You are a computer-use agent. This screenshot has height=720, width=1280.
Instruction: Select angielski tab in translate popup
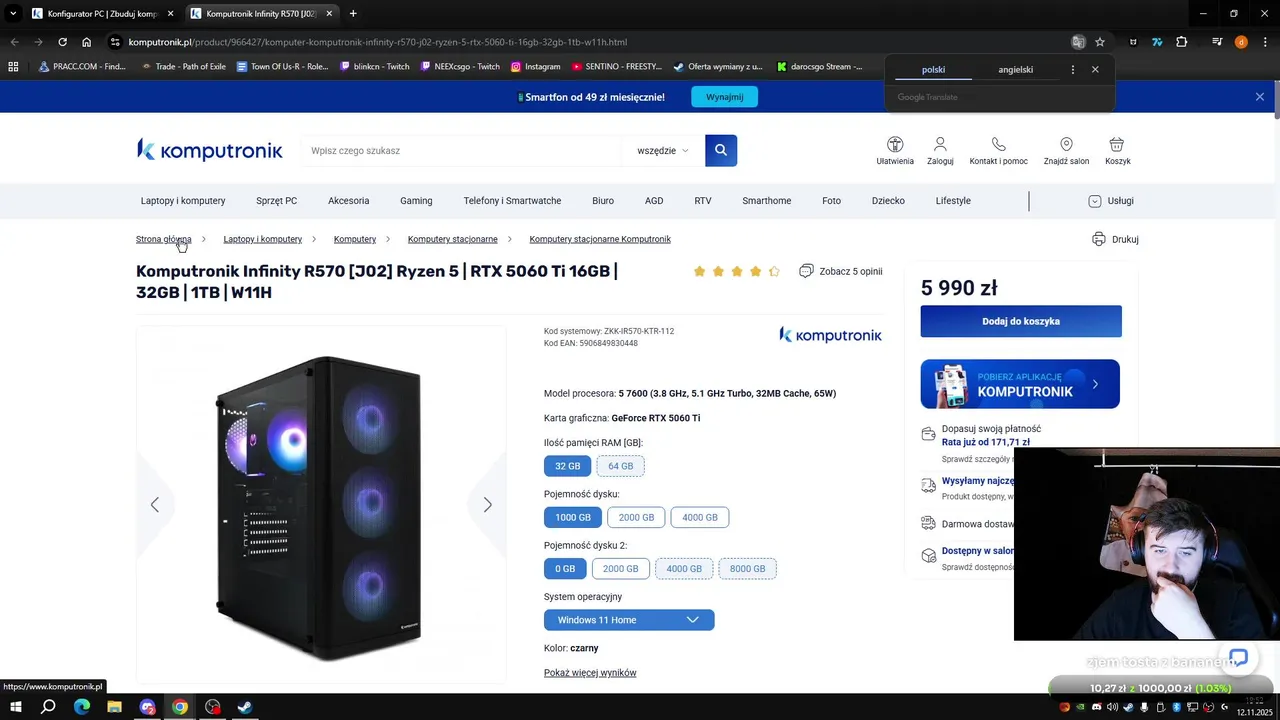point(1015,70)
